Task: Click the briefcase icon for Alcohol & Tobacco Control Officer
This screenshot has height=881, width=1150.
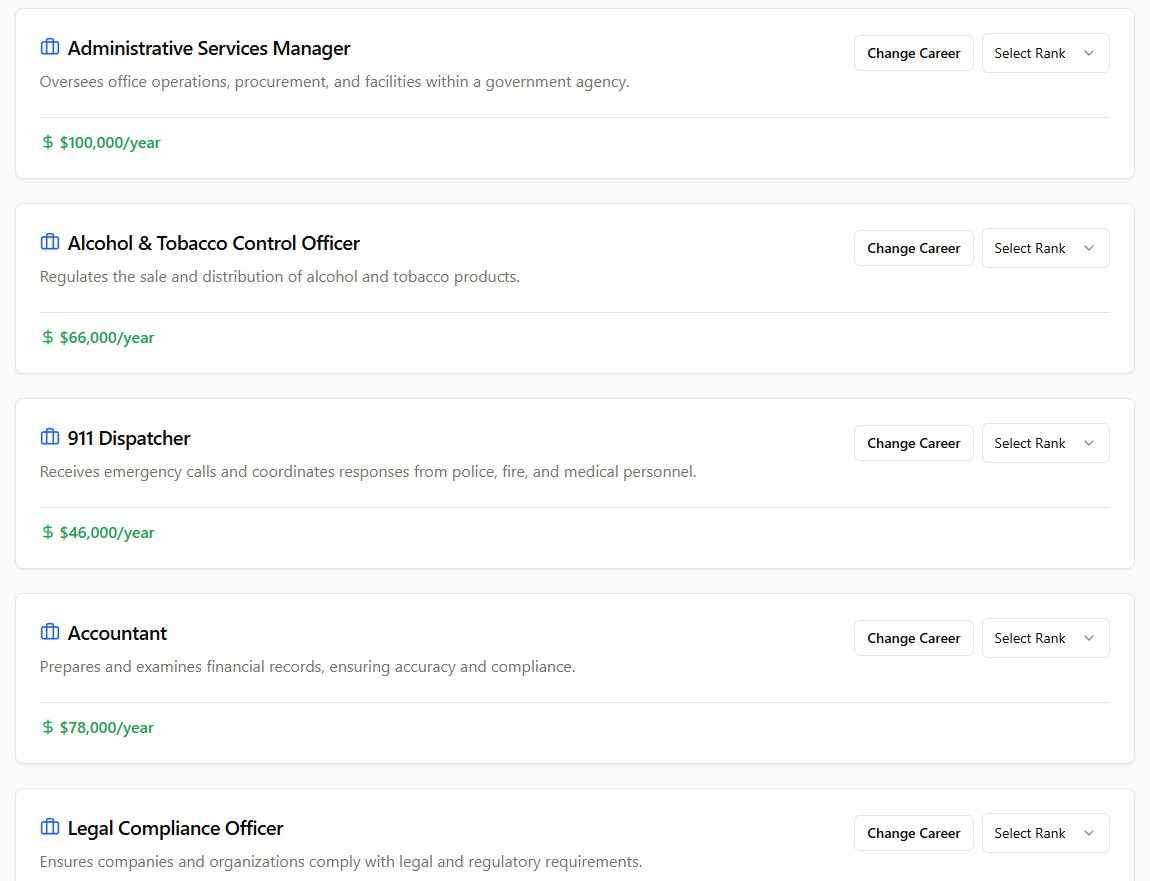Action: [x=50, y=243]
